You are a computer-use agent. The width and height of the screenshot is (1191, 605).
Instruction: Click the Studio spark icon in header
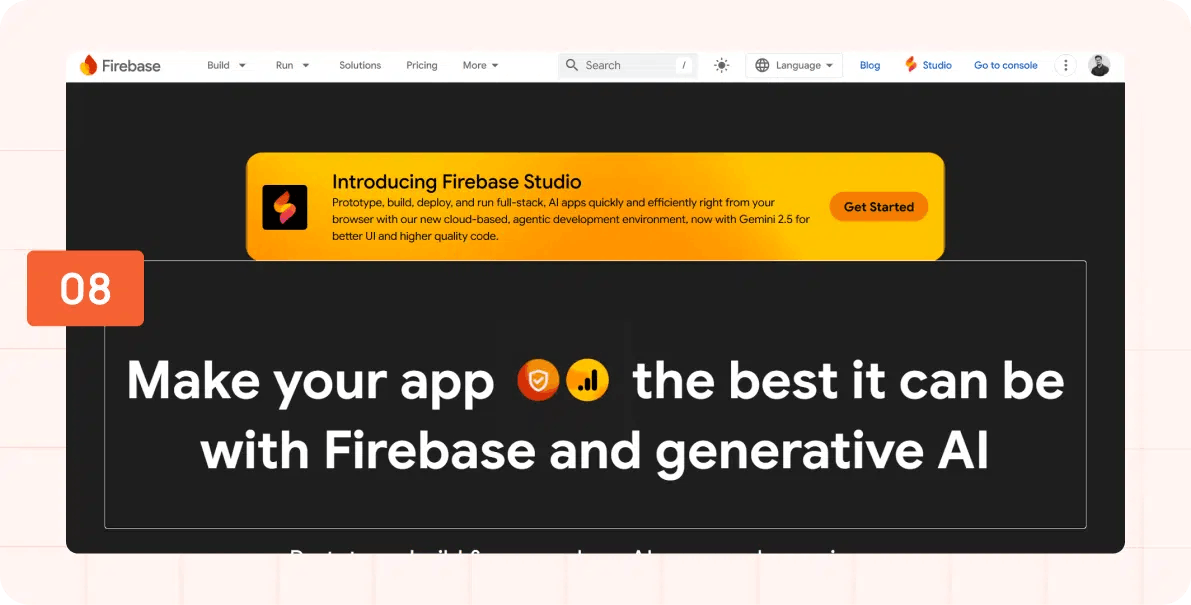[x=911, y=65]
